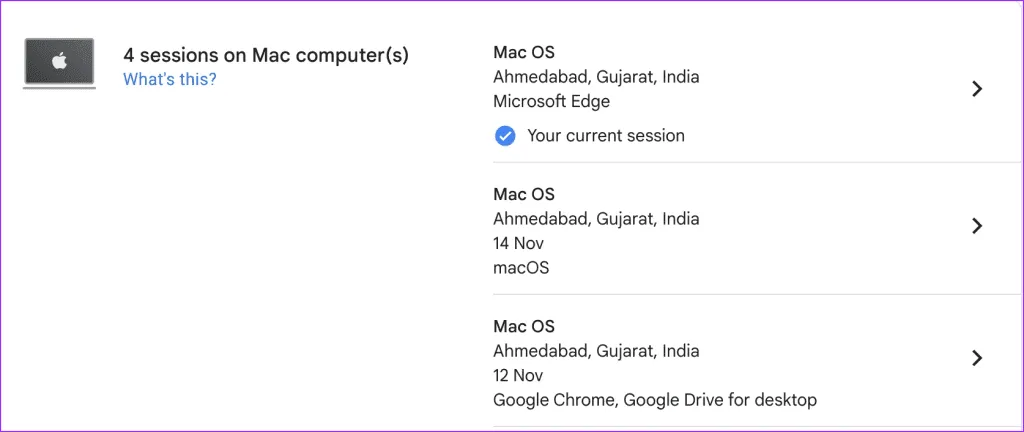Click the Mac laptop device icon
This screenshot has height=432, width=1024.
(x=59, y=65)
